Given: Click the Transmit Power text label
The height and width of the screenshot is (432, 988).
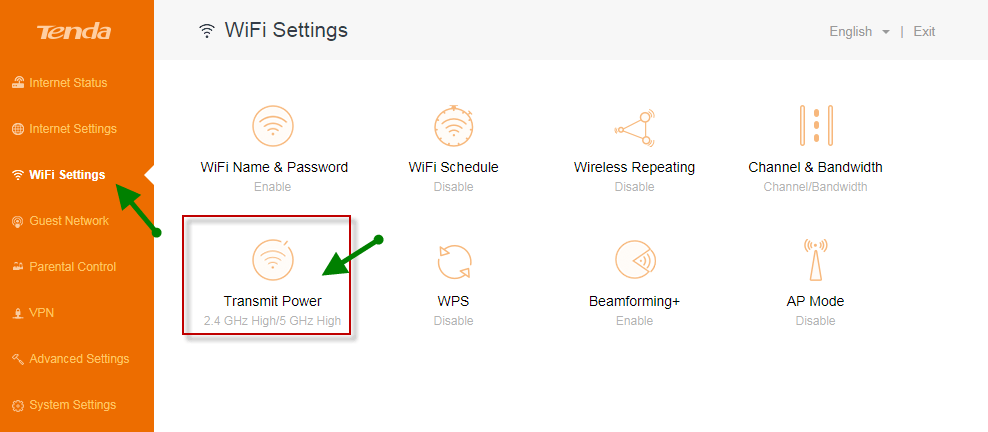Looking at the screenshot, I should click(x=273, y=301).
